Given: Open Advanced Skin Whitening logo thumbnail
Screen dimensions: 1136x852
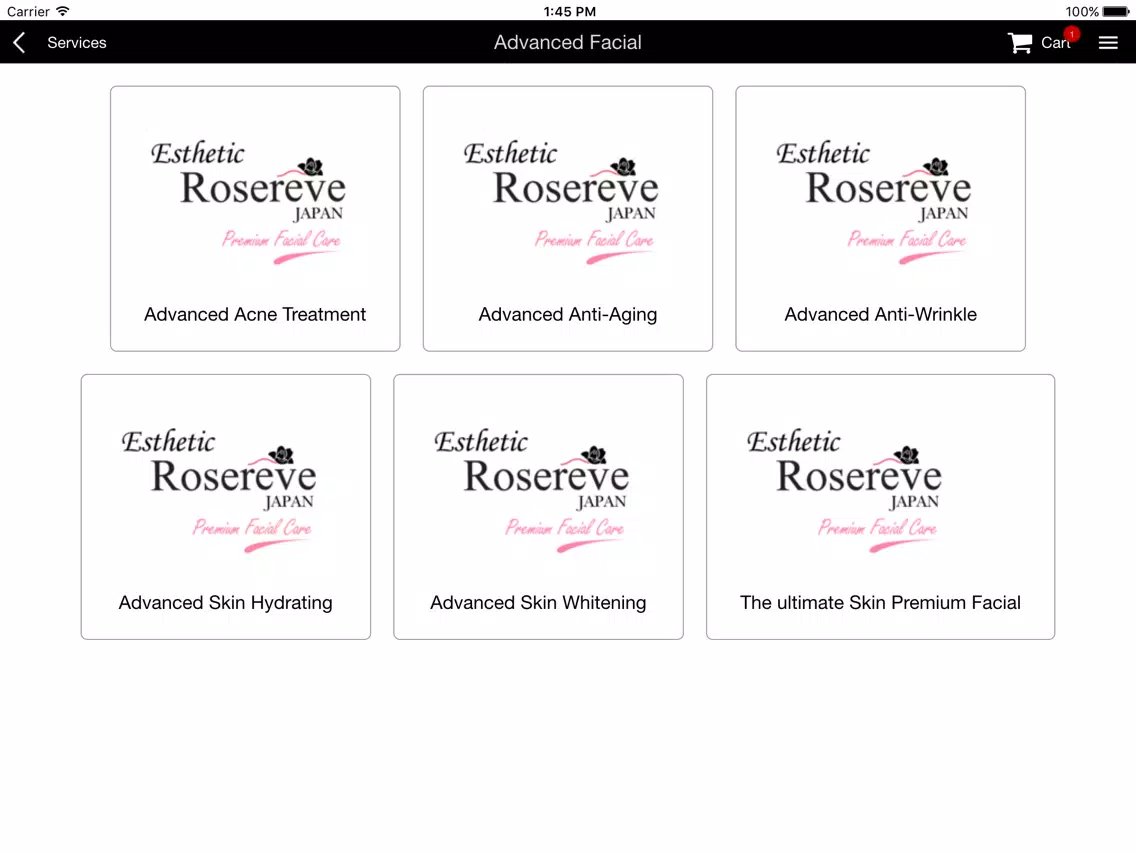Looking at the screenshot, I should point(532,489).
